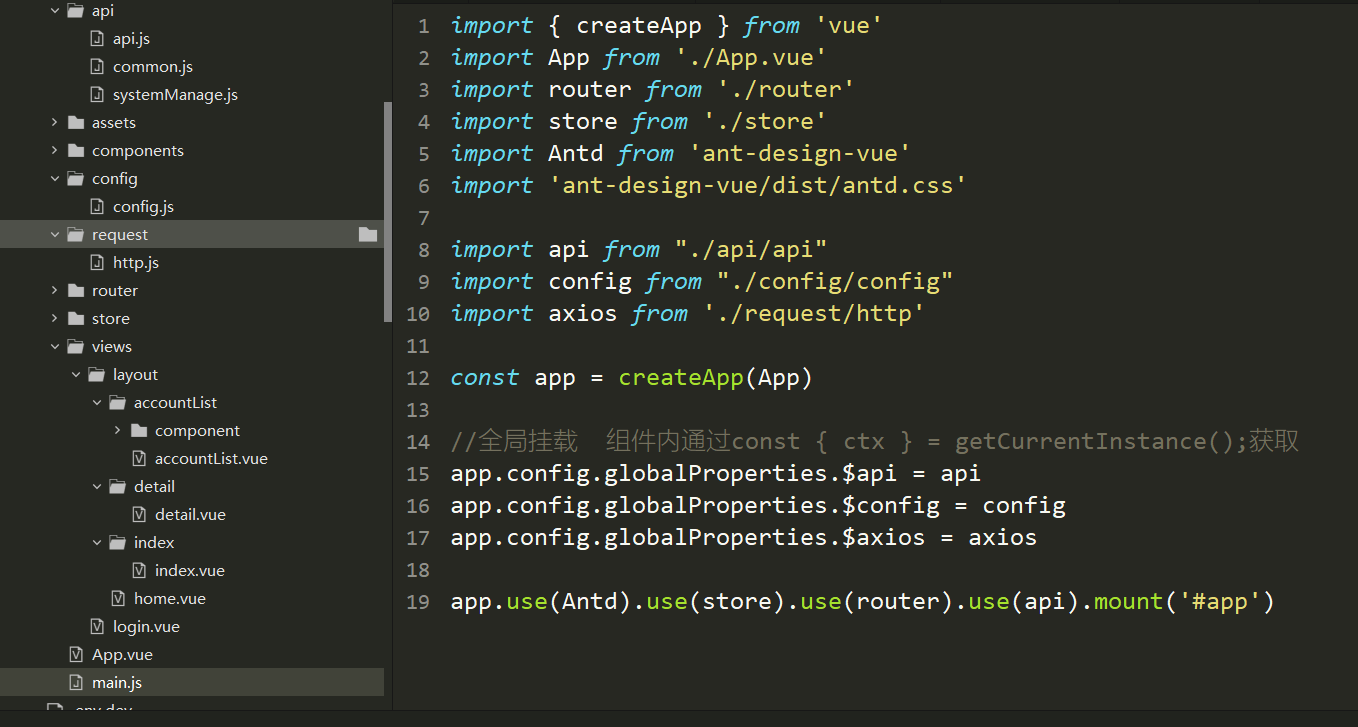This screenshot has width=1358, height=727.
Task: Click the accountList.vue file icon
Action: (139, 459)
